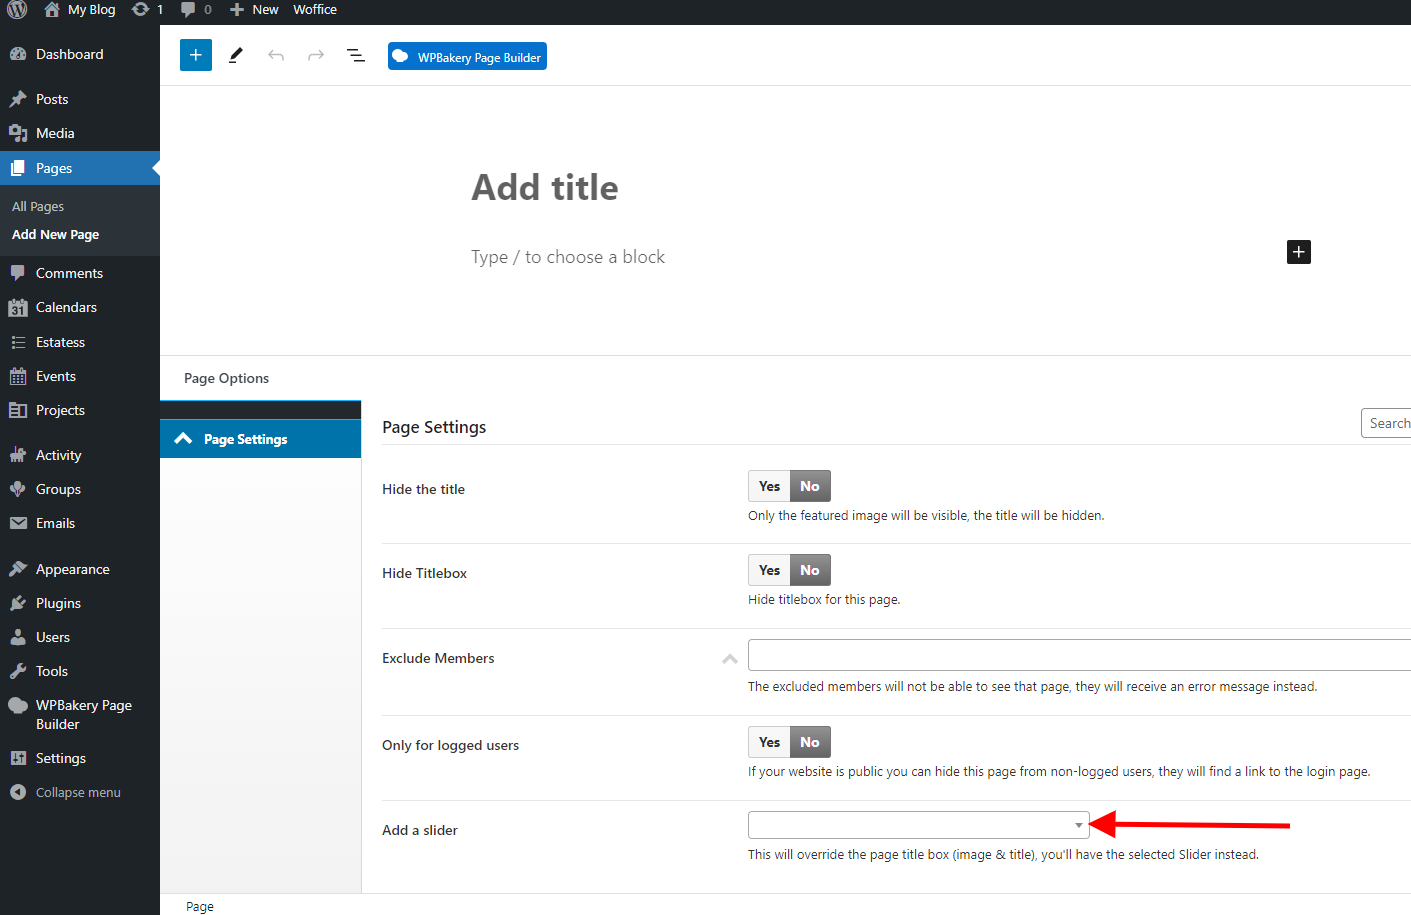Click the Undo arrow
Image resolution: width=1411 pixels, height=915 pixels.
[x=276, y=55]
